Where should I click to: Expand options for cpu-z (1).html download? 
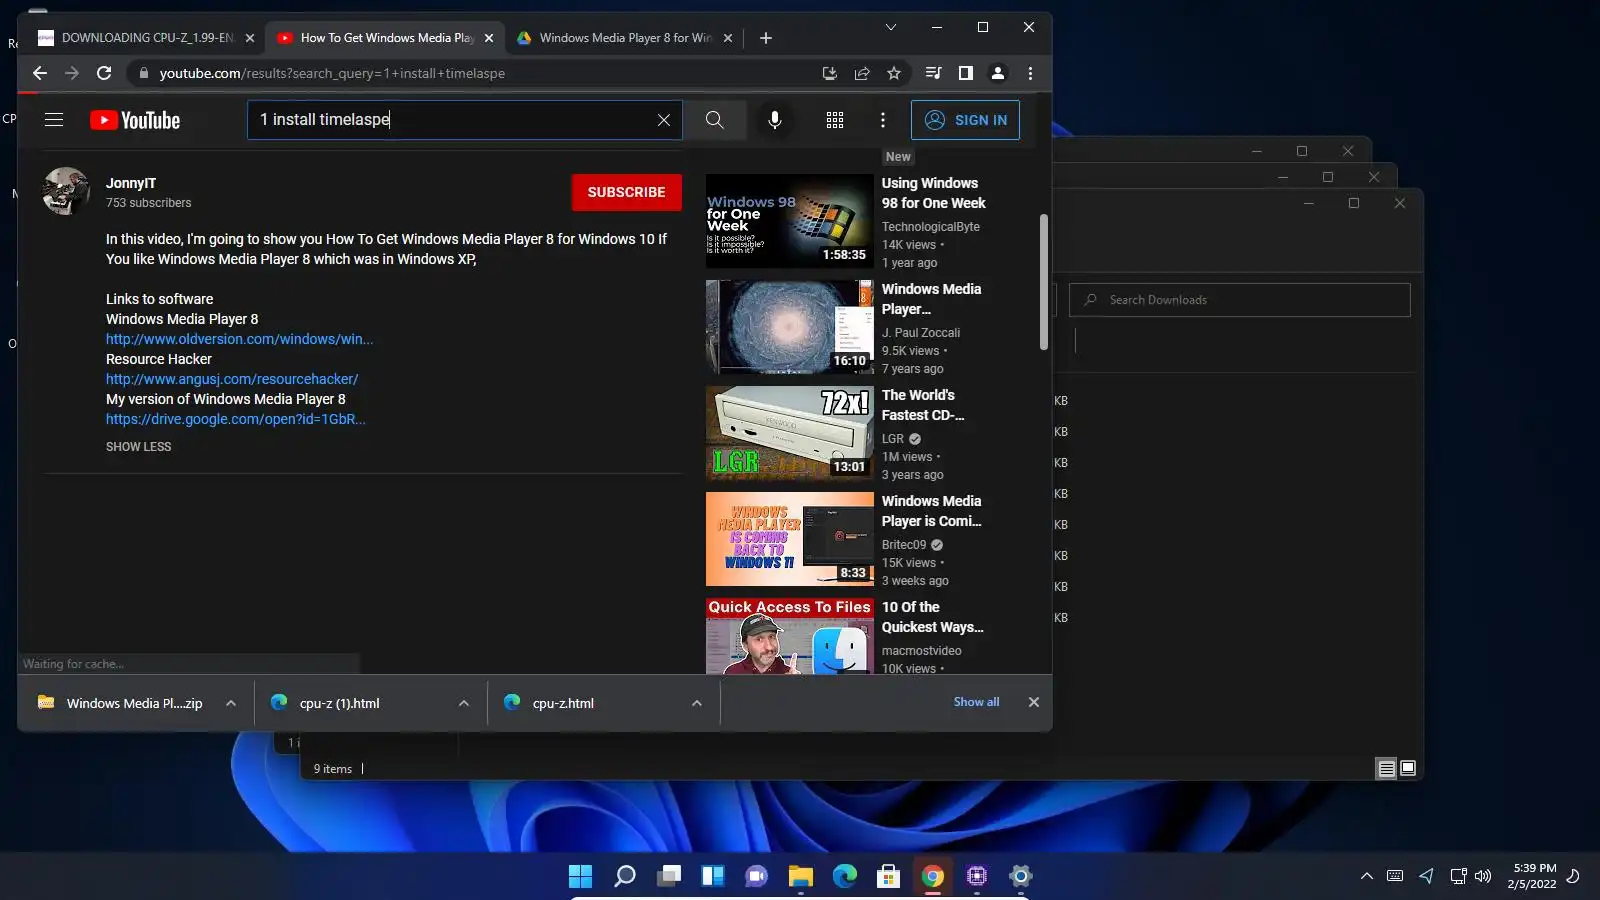coord(464,703)
